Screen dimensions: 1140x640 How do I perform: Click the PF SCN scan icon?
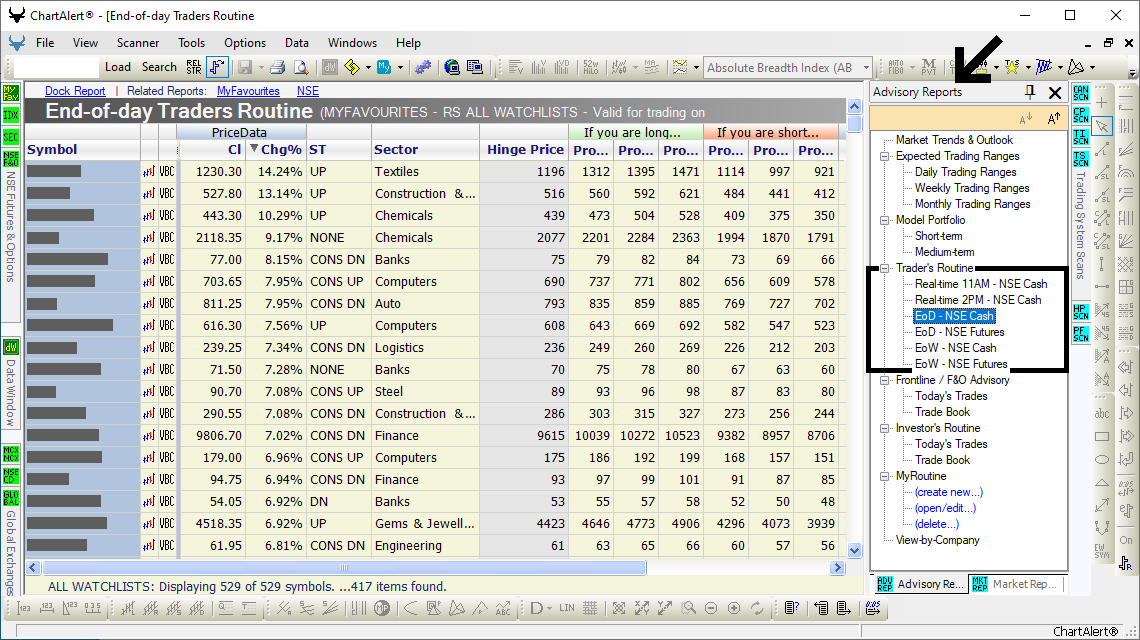tap(1081, 334)
